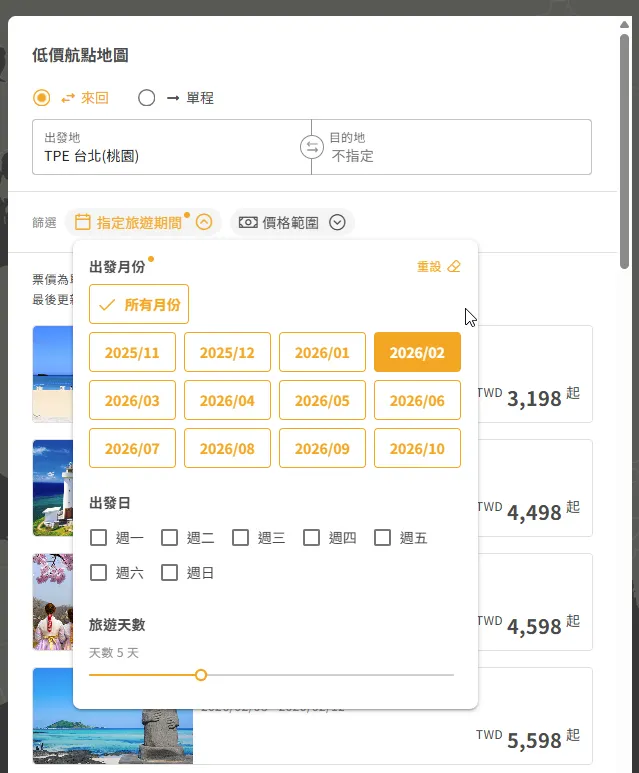Select the 單程 one-way radio button
639x773 pixels.
pyautogui.click(x=146, y=98)
